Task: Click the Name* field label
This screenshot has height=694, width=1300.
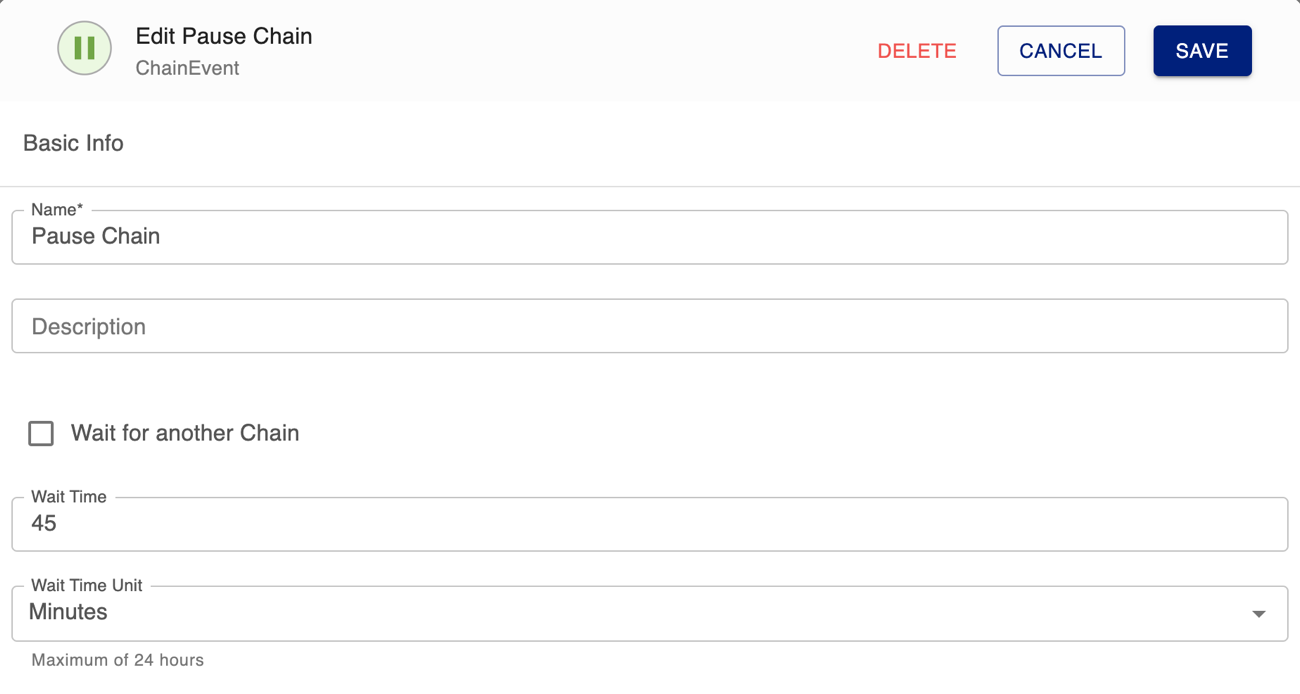Action: pyautogui.click(x=57, y=209)
